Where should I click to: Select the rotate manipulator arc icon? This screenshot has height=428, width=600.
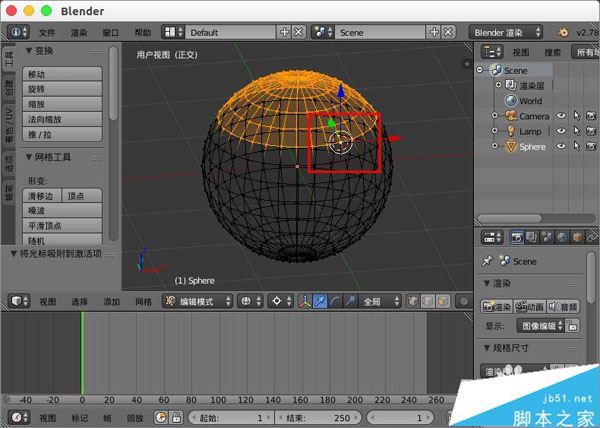[x=335, y=301]
